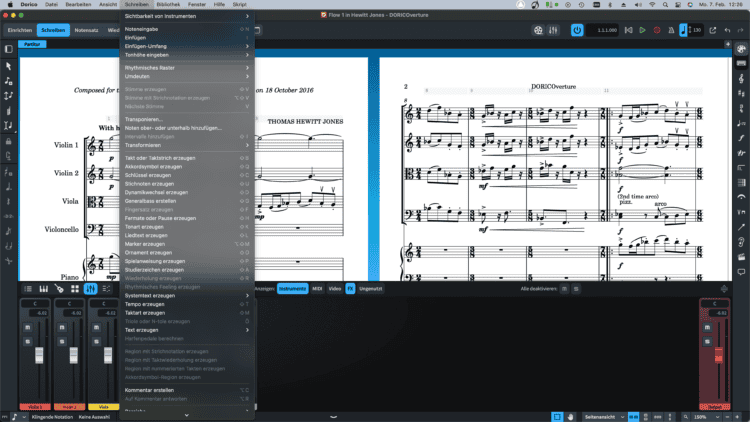Deactivate all mutes with m button
Screen dimensions: 750x422
pyautogui.click(x=564, y=289)
